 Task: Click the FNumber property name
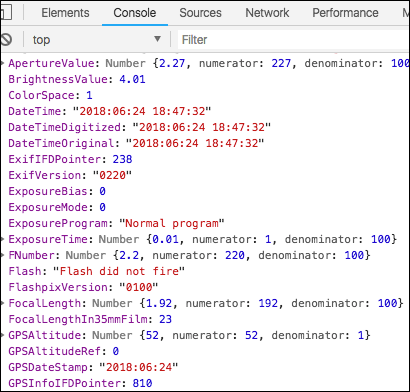click(32, 255)
